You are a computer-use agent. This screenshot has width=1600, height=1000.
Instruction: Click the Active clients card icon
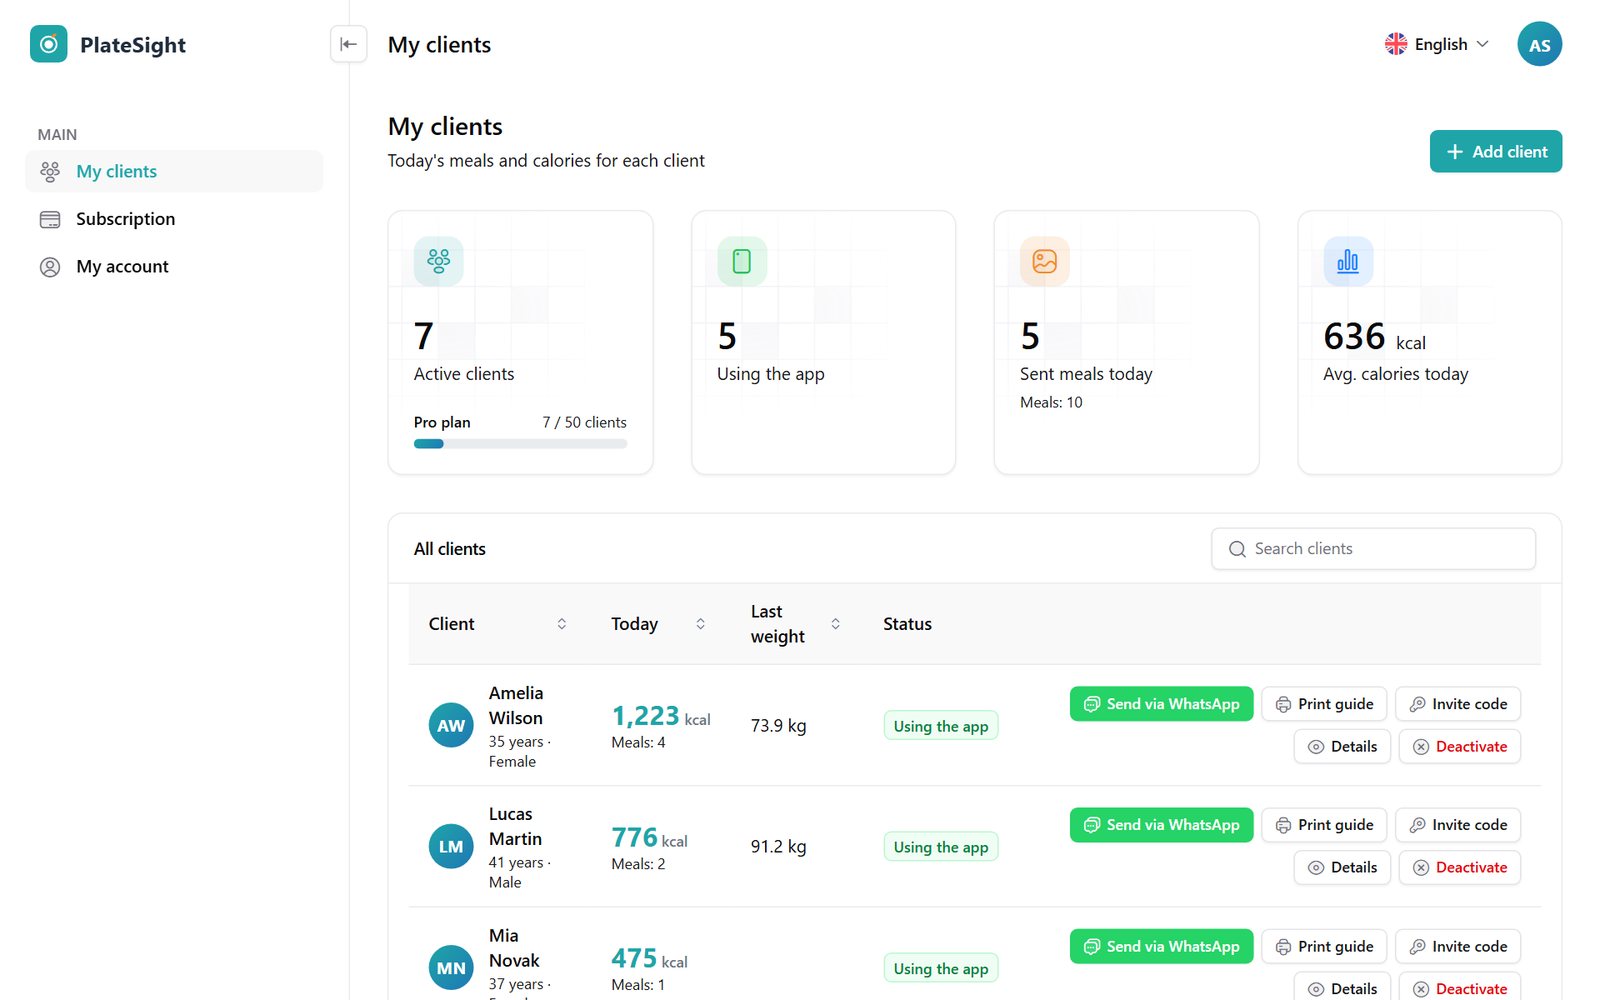[x=438, y=261]
